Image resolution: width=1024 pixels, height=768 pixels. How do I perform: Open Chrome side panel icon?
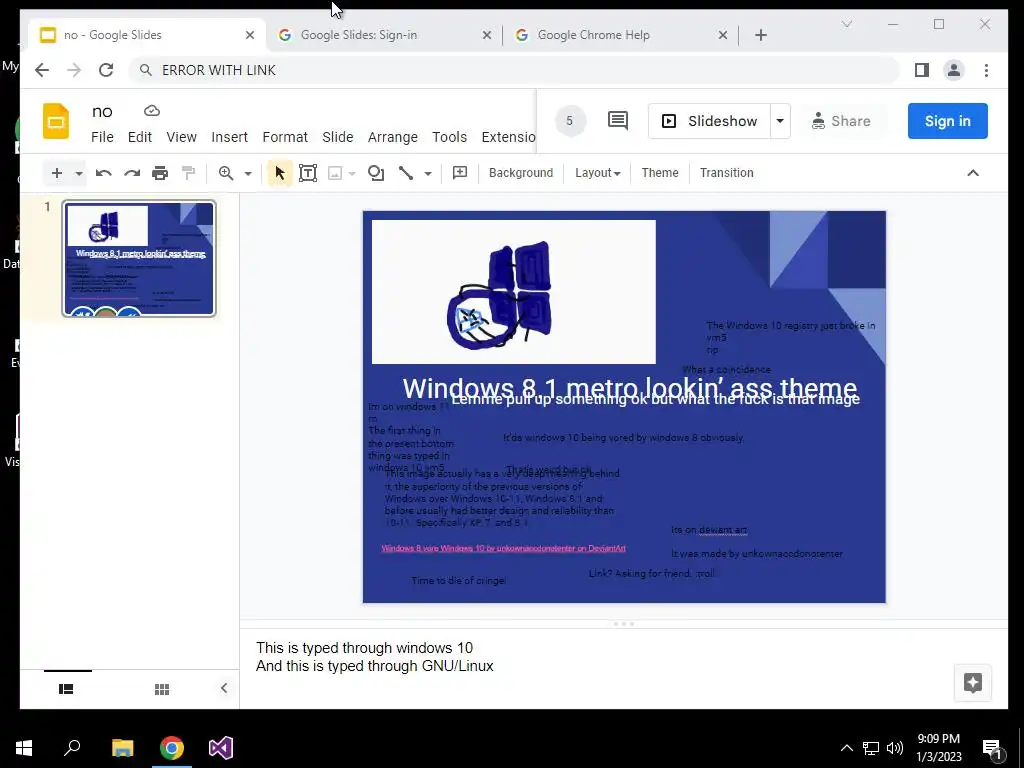921,70
